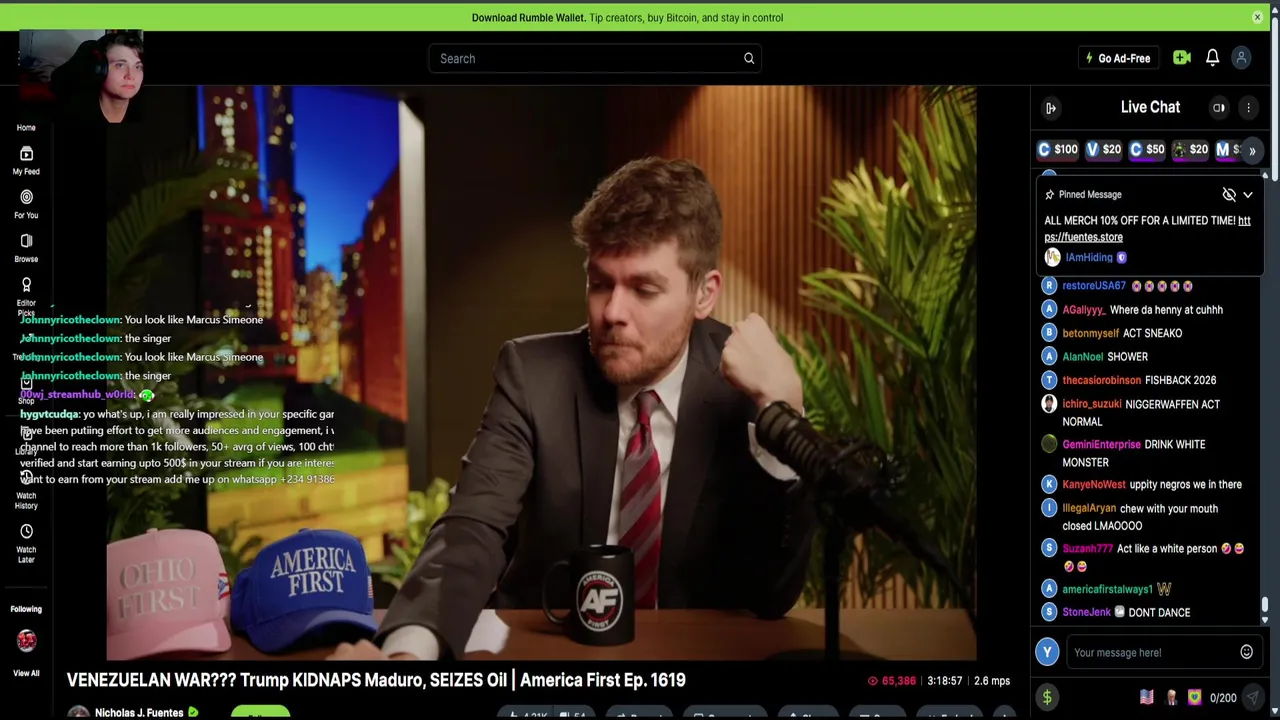Click View All under Following

[26, 674]
